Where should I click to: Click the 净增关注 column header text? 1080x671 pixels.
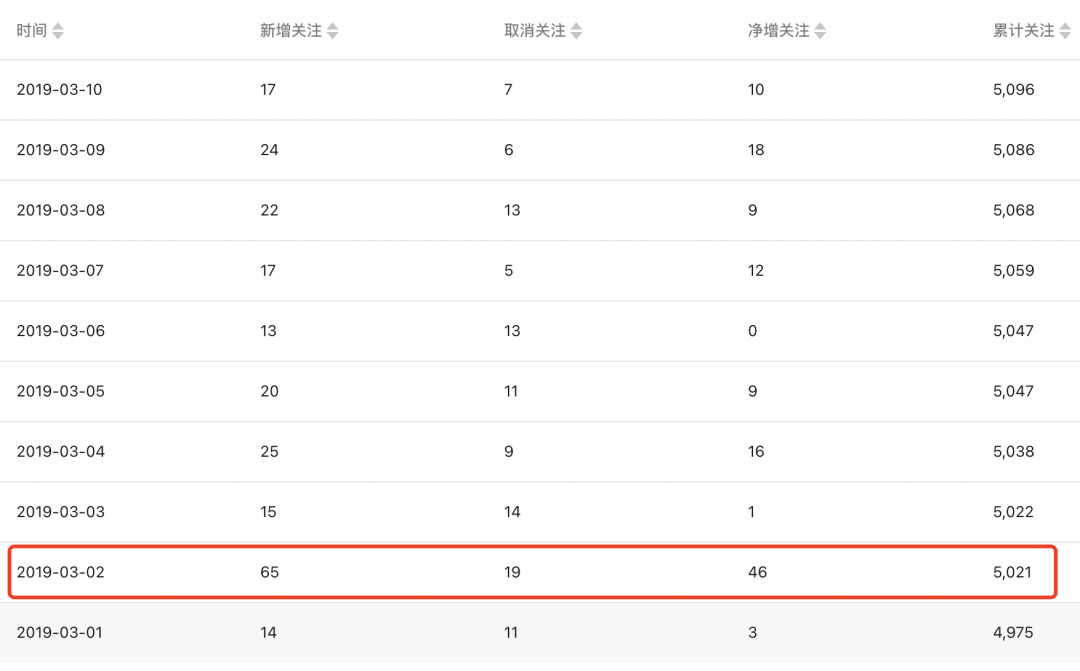pyautogui.click(x=779, y=31)
